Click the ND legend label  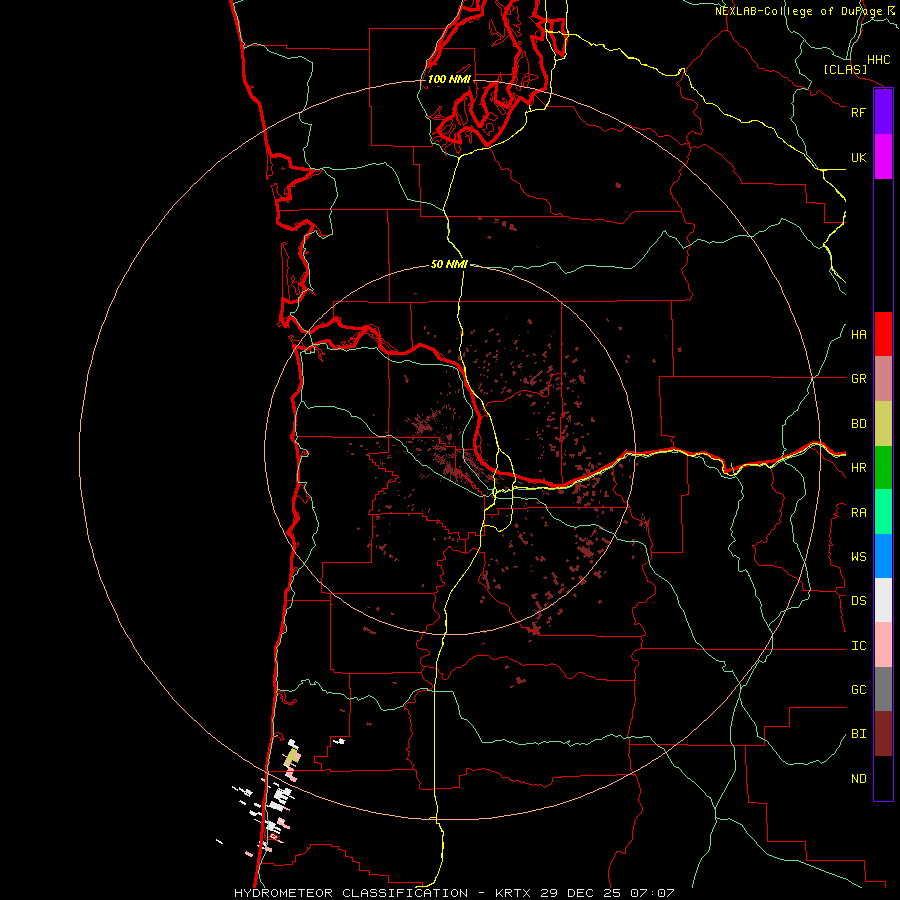(x=858, y=779)
